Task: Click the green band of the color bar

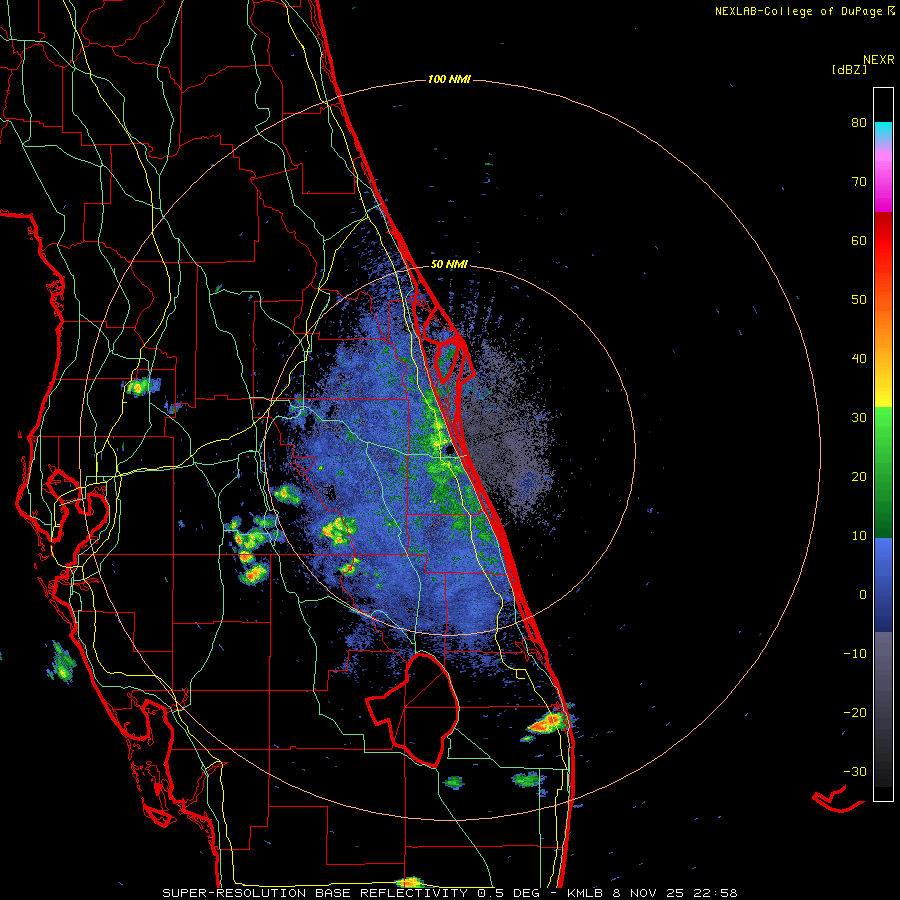Action: point(883,472)
